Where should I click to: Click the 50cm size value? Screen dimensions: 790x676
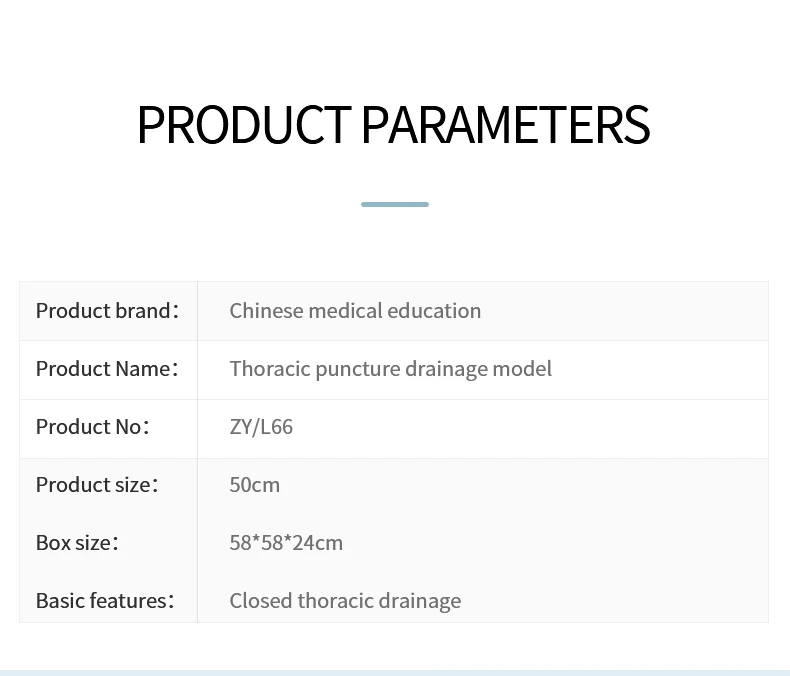(x=255, y=485)
